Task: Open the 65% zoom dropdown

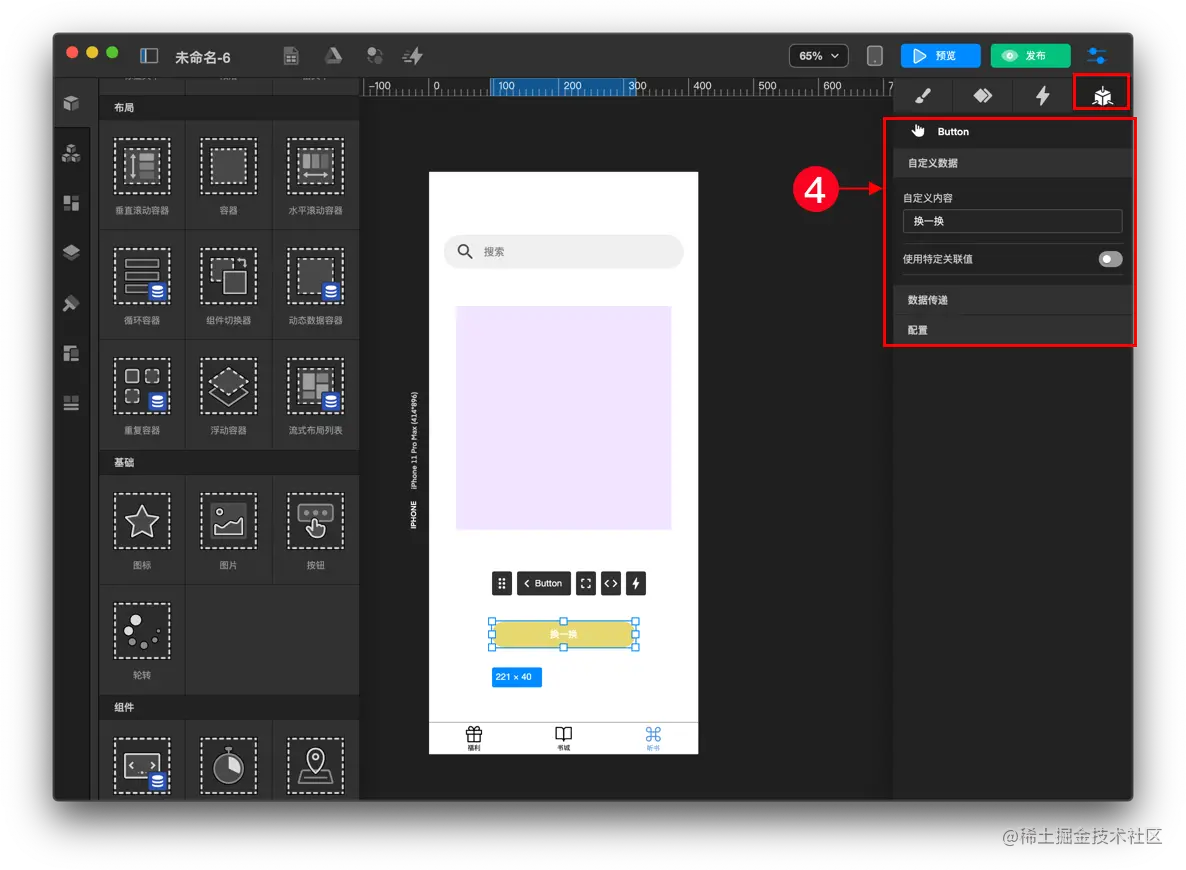Action: click(x=818, y=56)
